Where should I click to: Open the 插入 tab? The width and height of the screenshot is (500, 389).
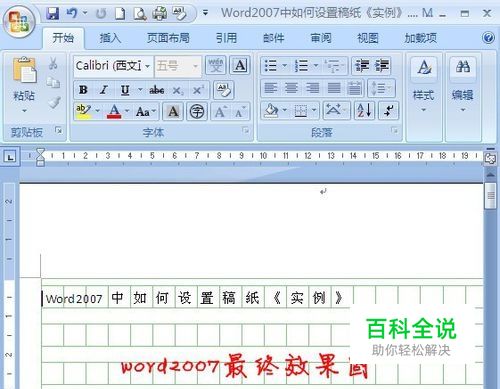110,38
